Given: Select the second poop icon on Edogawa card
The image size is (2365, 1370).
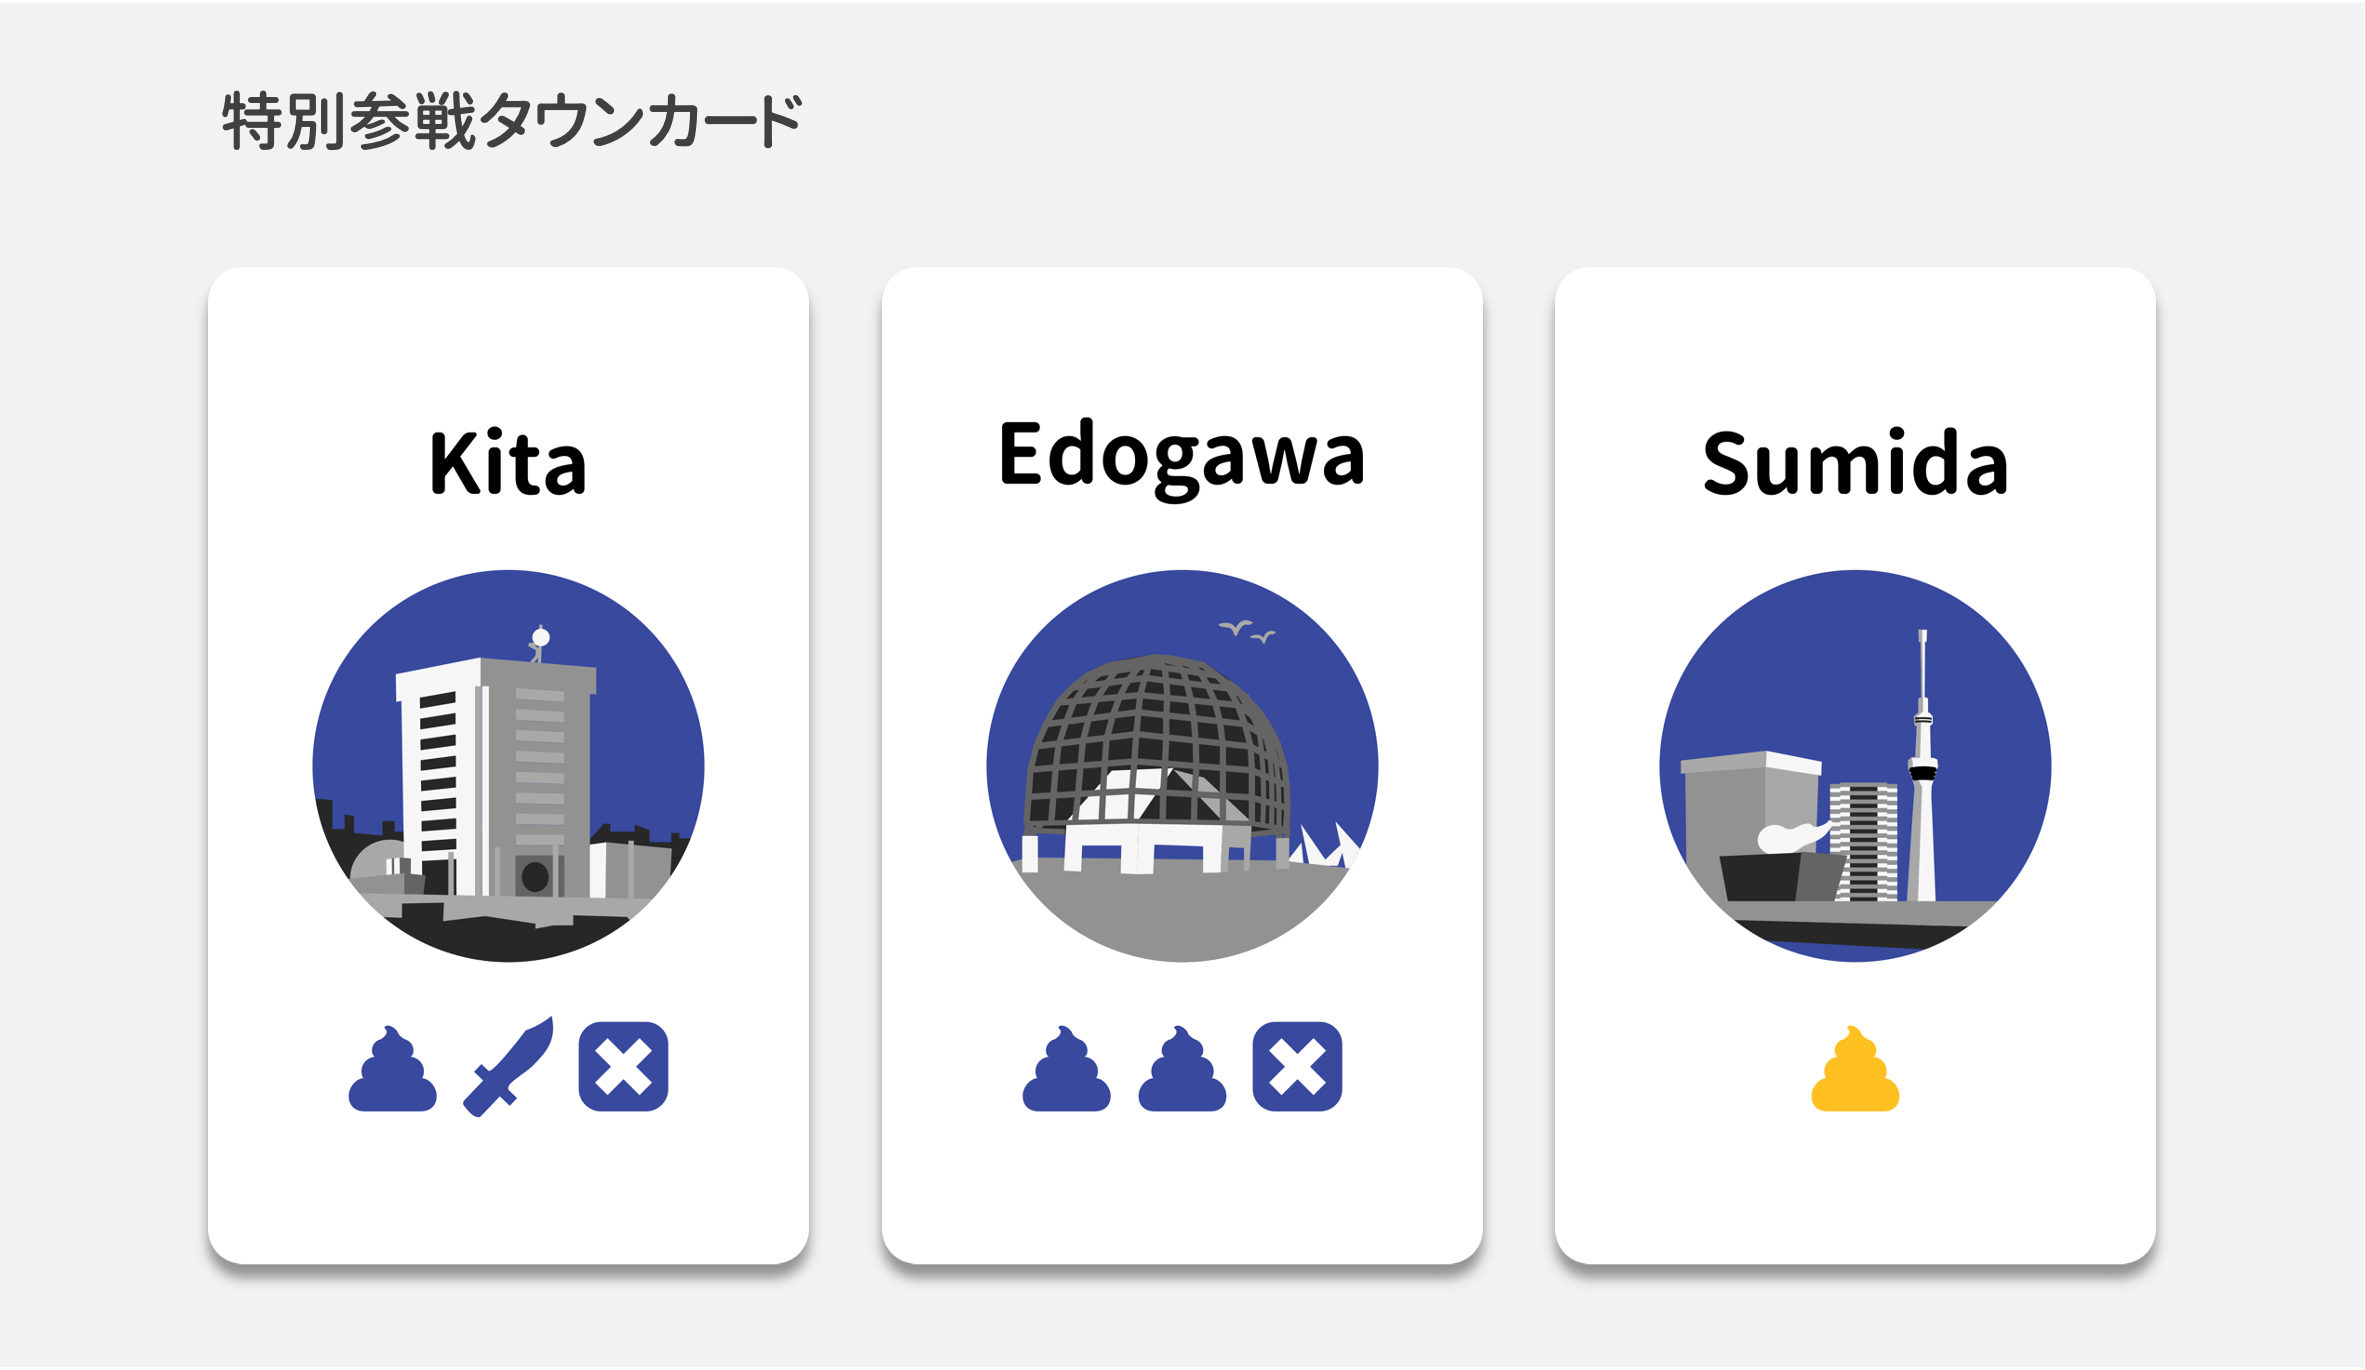Looking at the screenshot, I should pyautogui.click(x=1182, y=1070).
